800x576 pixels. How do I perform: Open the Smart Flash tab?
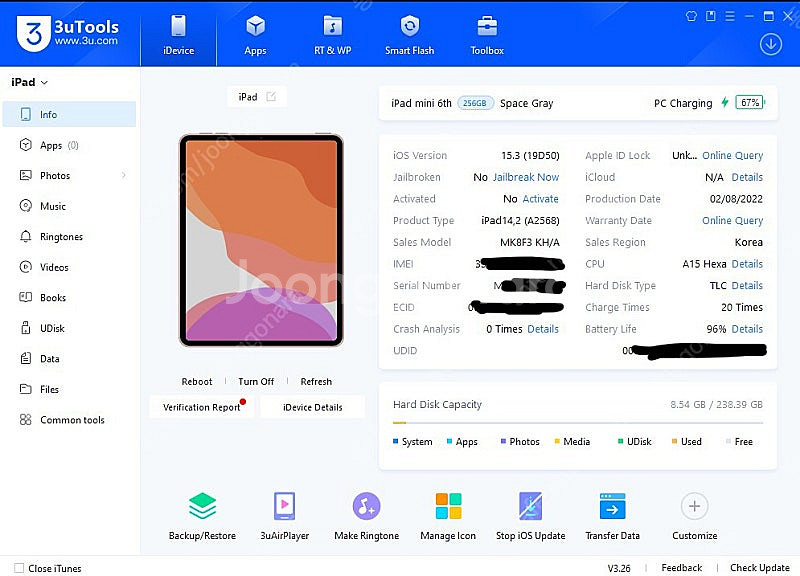409,35
